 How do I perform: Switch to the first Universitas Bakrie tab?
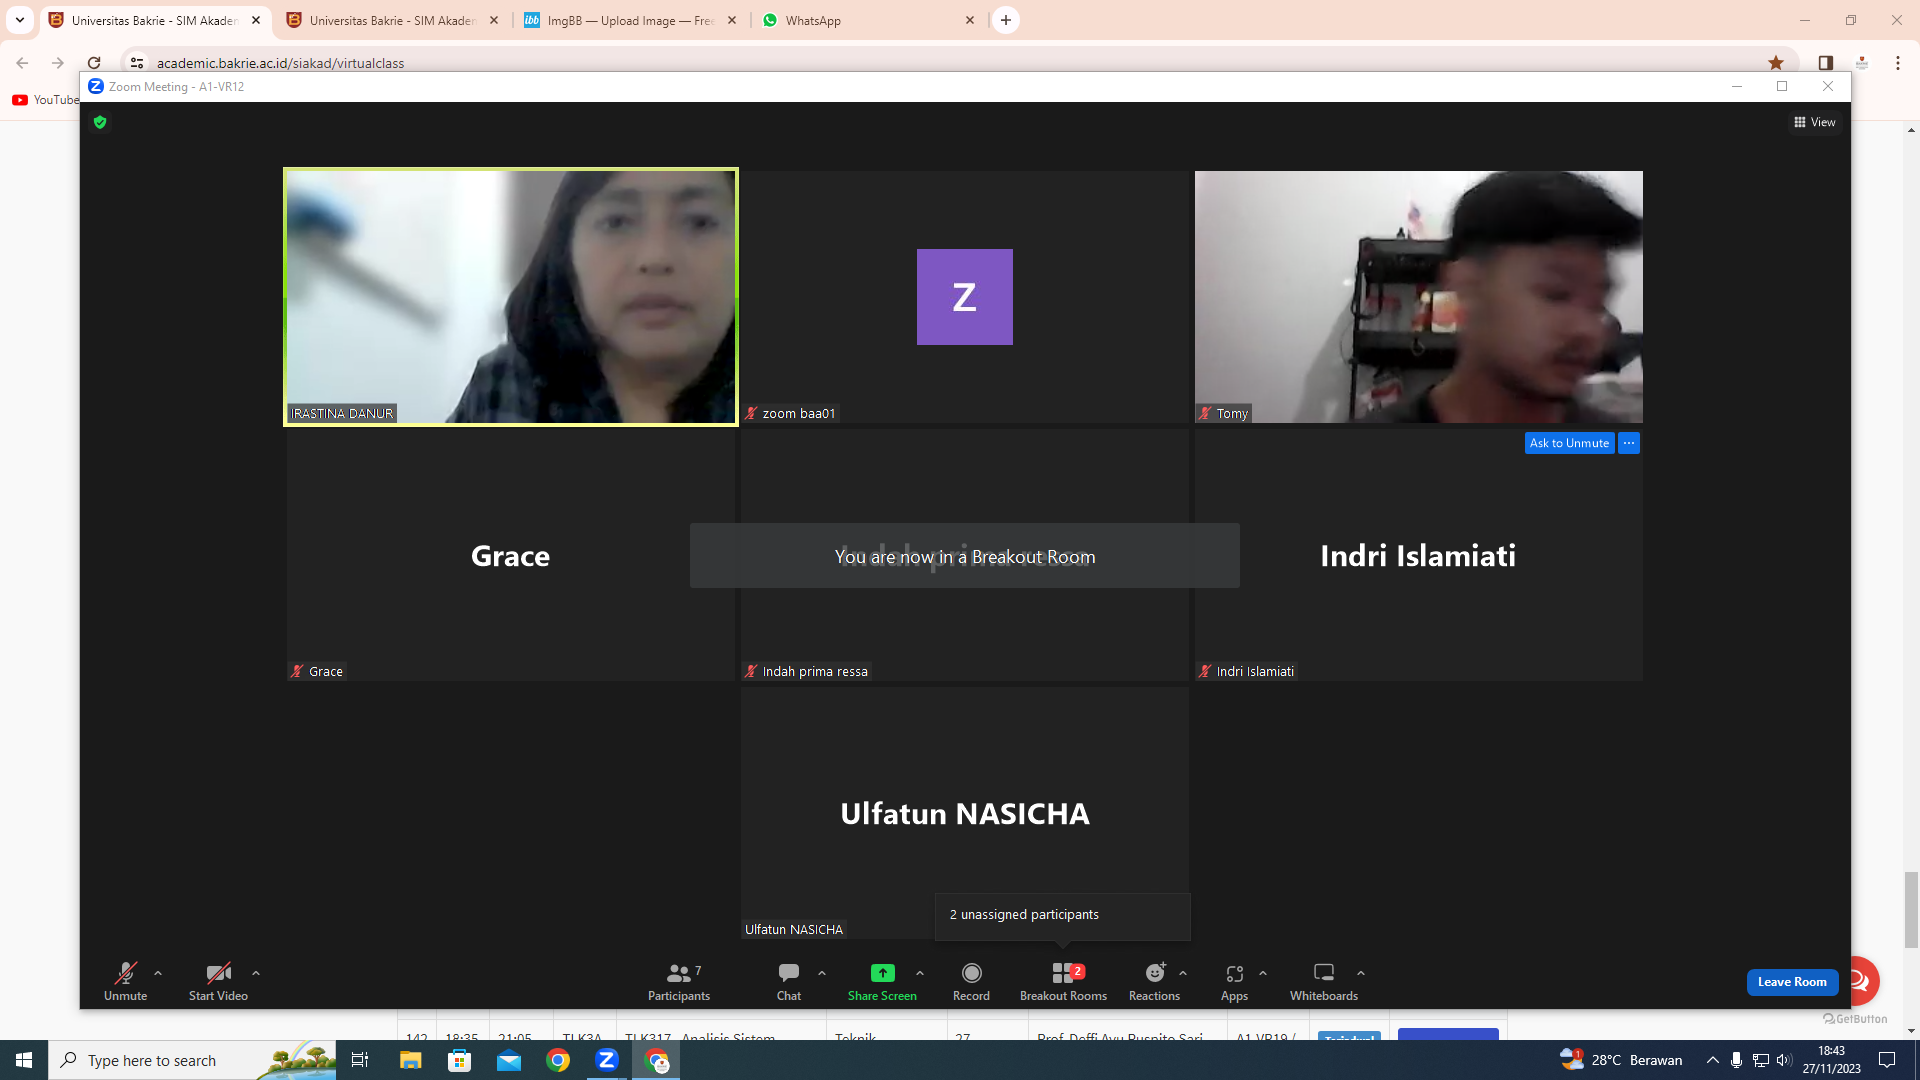155,20
